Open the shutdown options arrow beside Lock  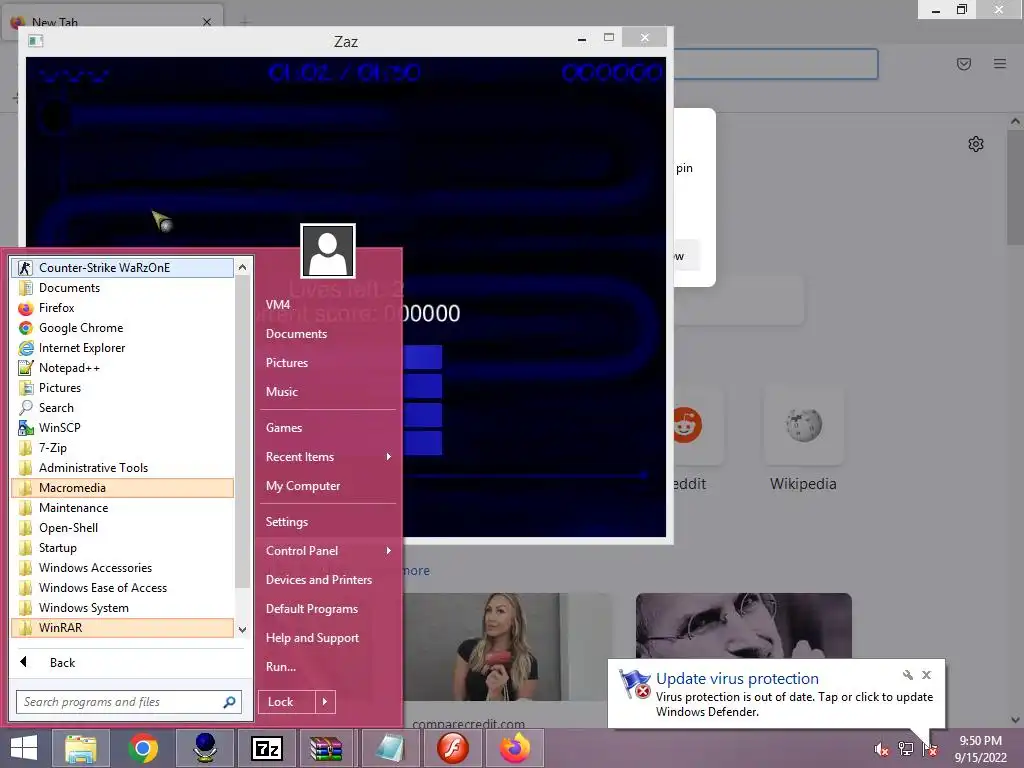[x=325, y=702]
